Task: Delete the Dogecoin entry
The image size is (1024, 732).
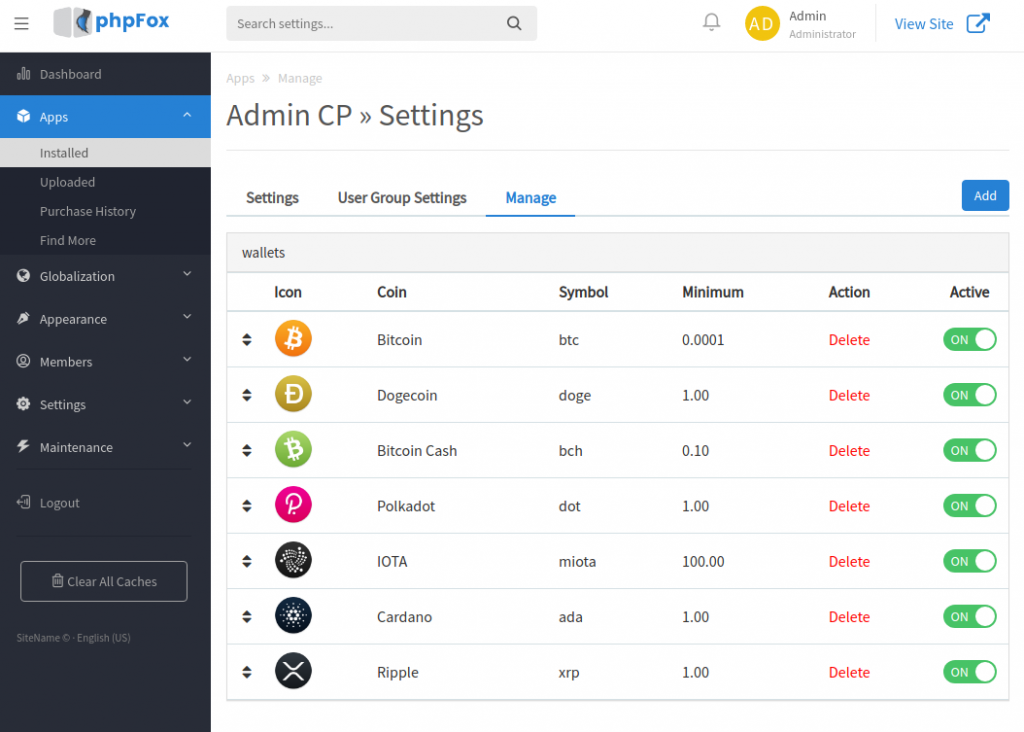Action: (849, 394)
